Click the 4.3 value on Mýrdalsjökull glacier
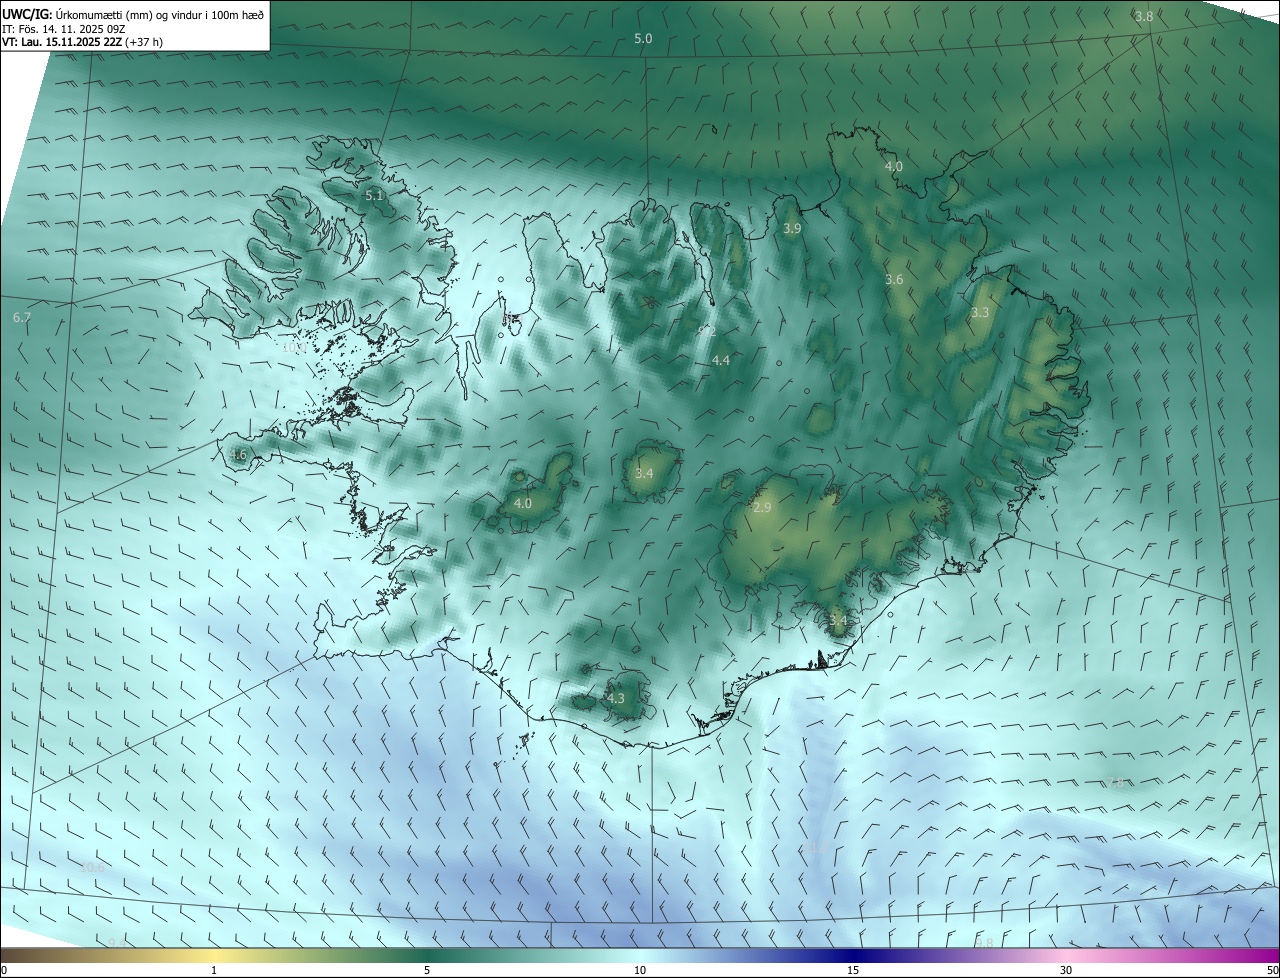The width and height of the screenshot is (1280, 978). pos(615,699)
